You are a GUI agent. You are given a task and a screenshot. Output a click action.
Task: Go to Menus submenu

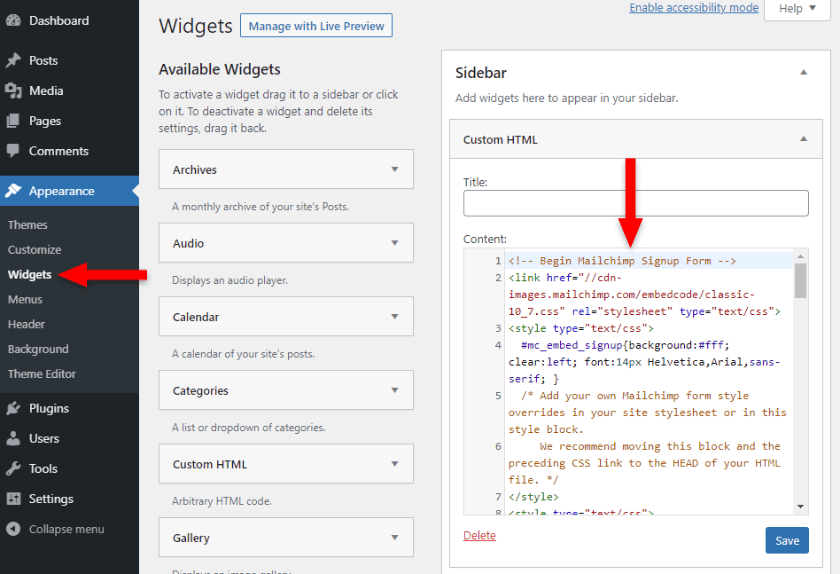25,300
